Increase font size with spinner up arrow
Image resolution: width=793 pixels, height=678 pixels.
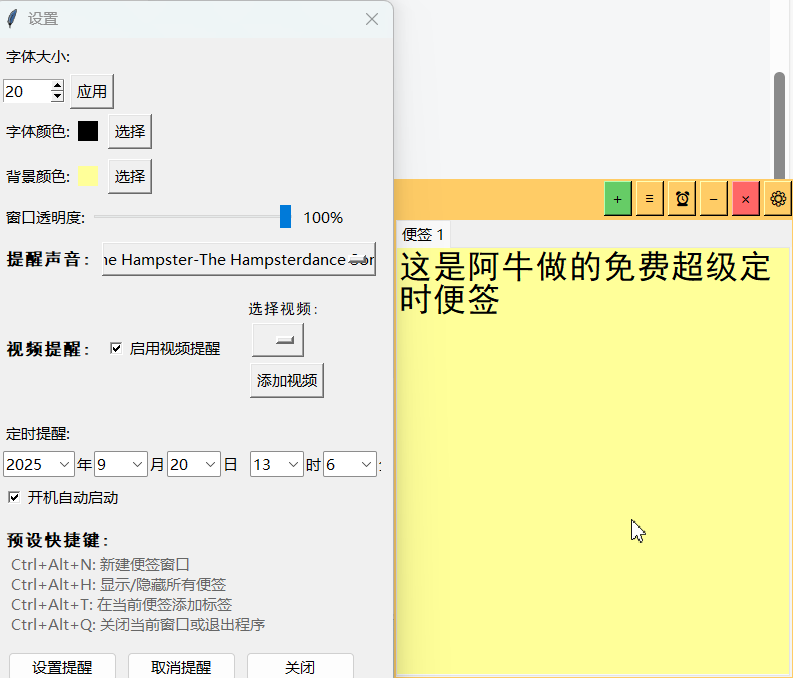57,86
